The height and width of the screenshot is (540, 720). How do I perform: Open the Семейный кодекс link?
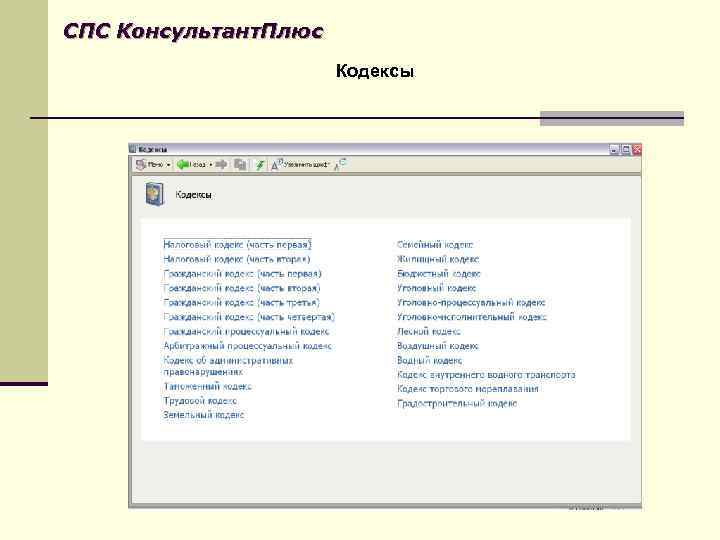[435, 245]
